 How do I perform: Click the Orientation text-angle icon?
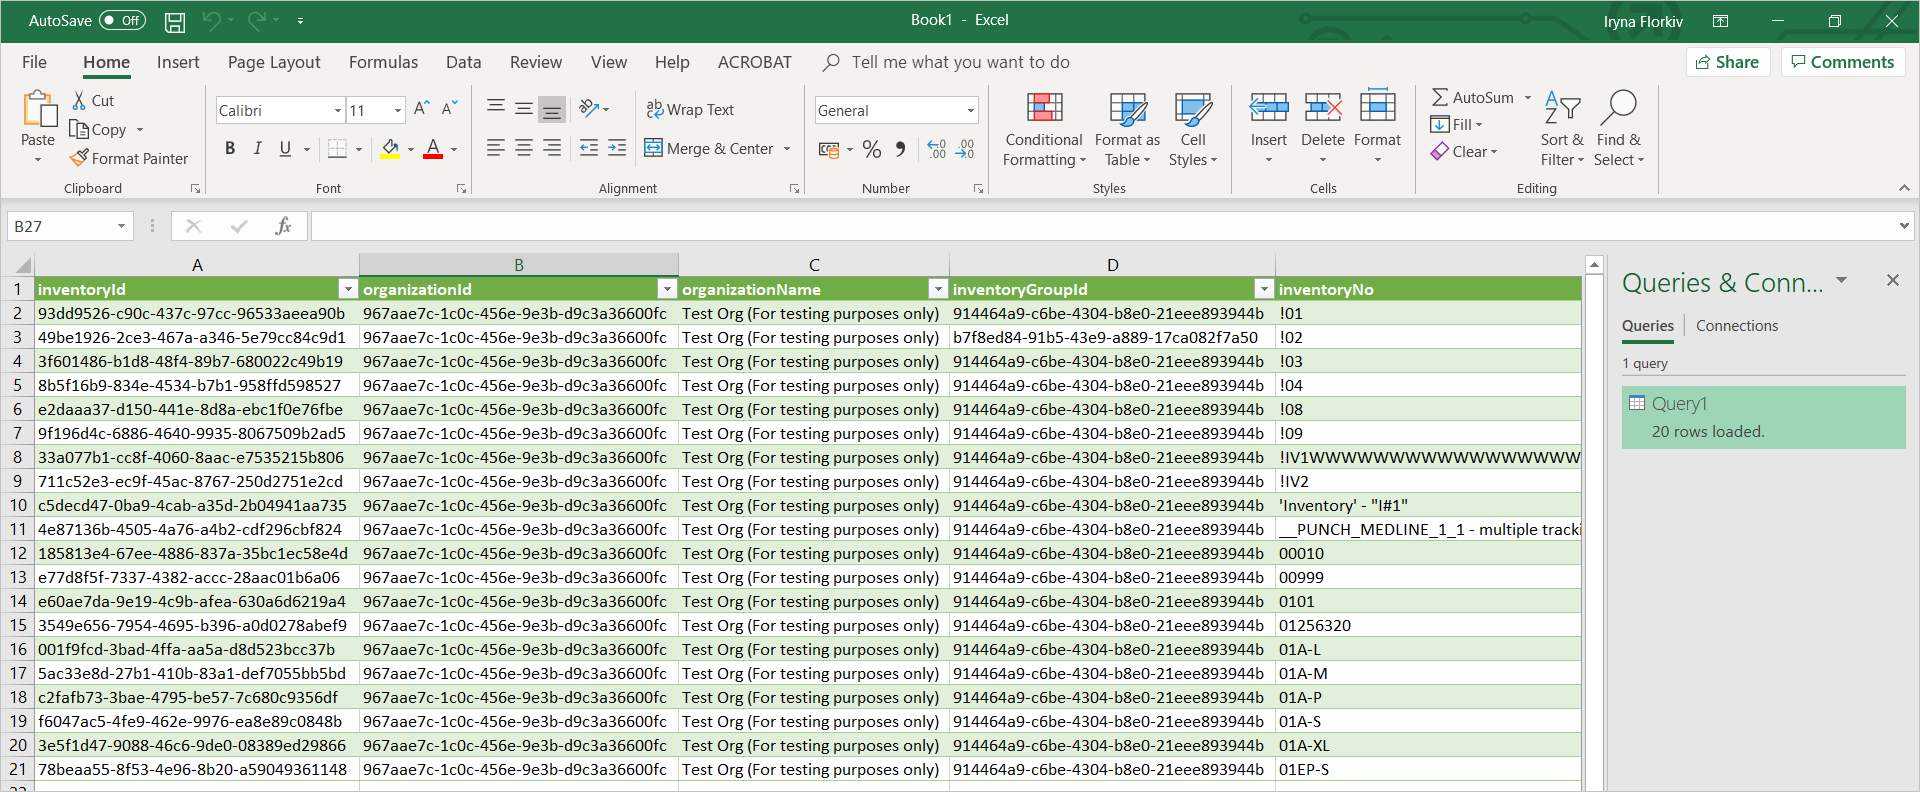pos(589,108)
